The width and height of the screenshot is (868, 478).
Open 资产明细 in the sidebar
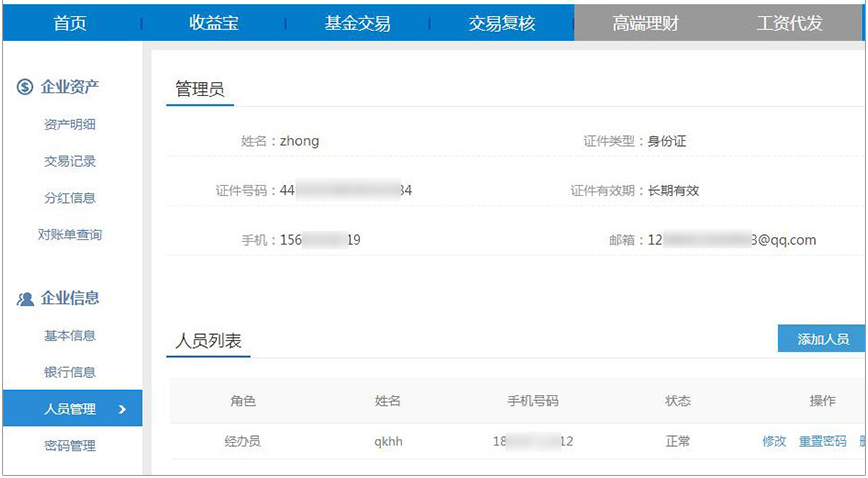click(x=70, y=125)
